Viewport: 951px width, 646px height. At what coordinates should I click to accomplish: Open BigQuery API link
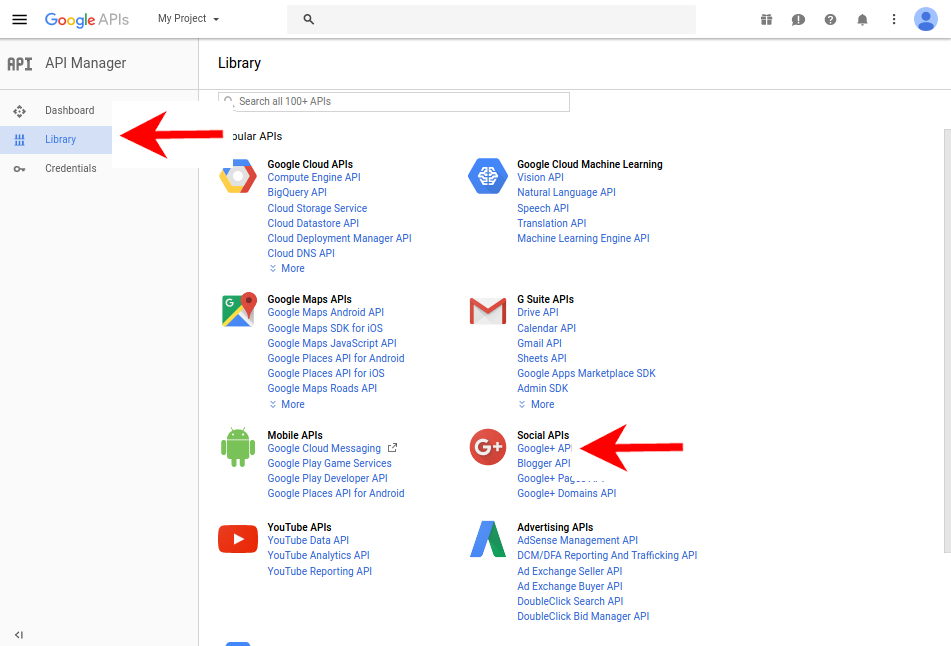[297, 192]
